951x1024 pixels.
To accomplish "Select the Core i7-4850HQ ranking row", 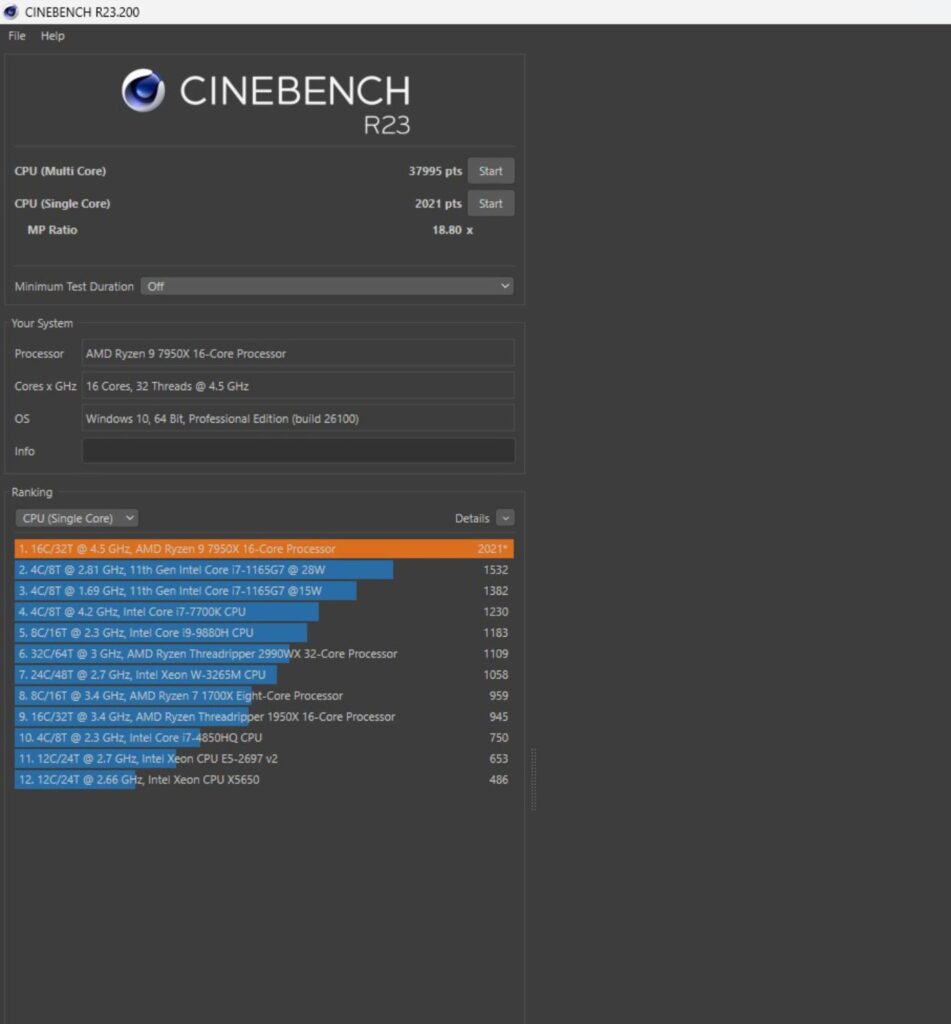I will click(264, 737).
